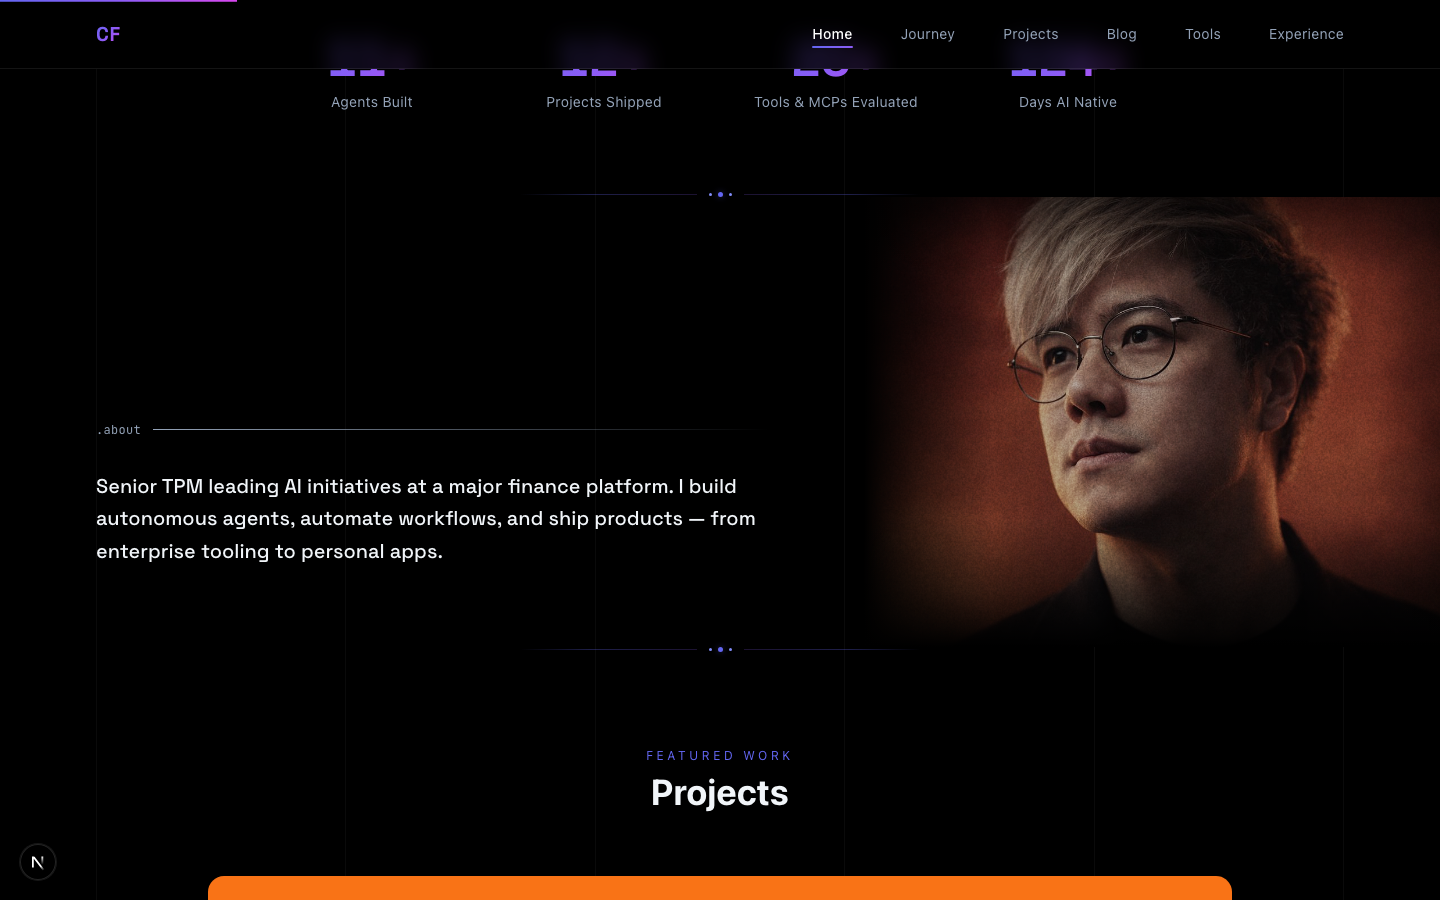Select Tools in the navigation bar

pyautogui.click(x=1203, y=34)
